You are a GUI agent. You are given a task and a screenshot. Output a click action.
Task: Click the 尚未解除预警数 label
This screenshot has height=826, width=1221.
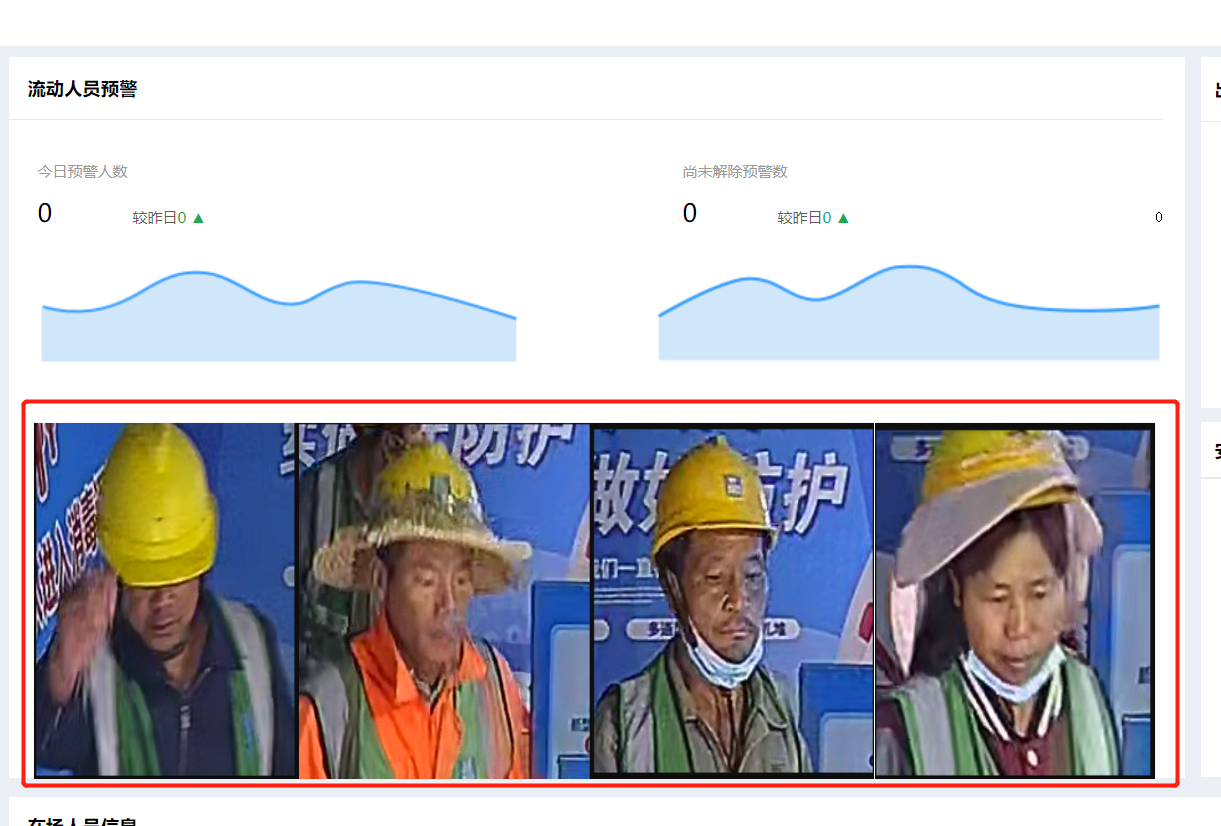coord(735,172)
